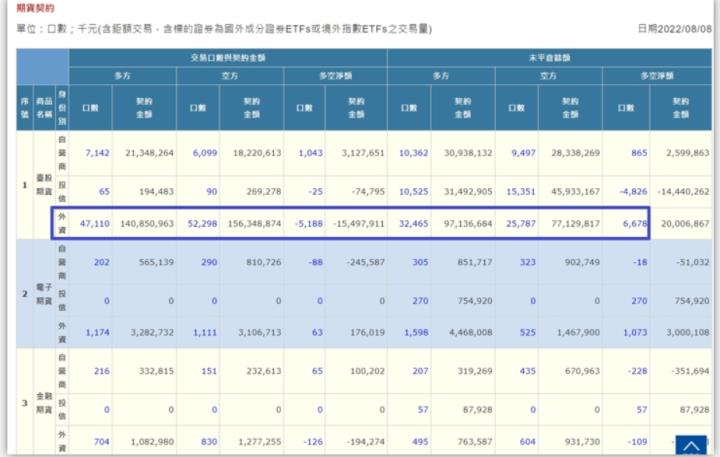
Task: Select the date text 2022/08/08
Action: coord(687,29)
